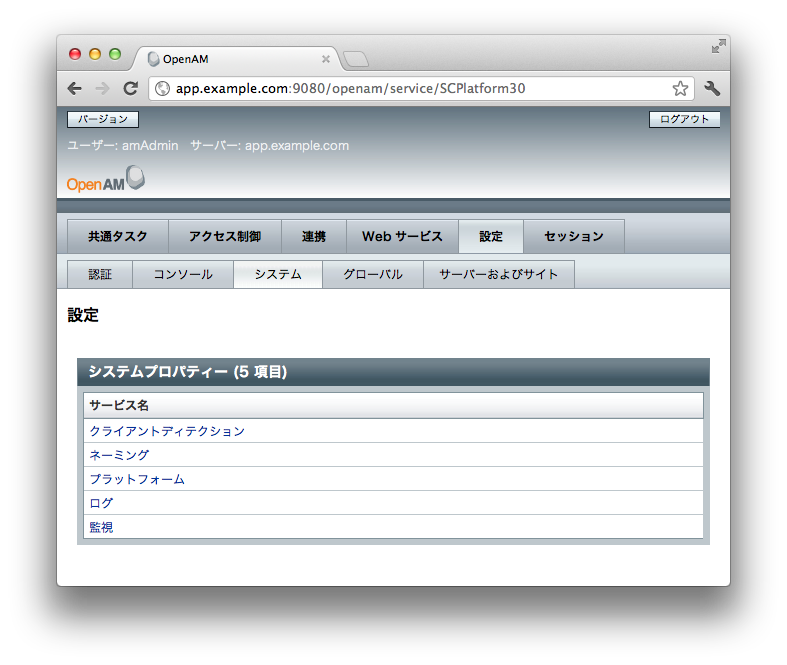Viewport: 787px width, 665px height.
Task: Click the browser forward arrow icon
Action: (x=102, y=88)
